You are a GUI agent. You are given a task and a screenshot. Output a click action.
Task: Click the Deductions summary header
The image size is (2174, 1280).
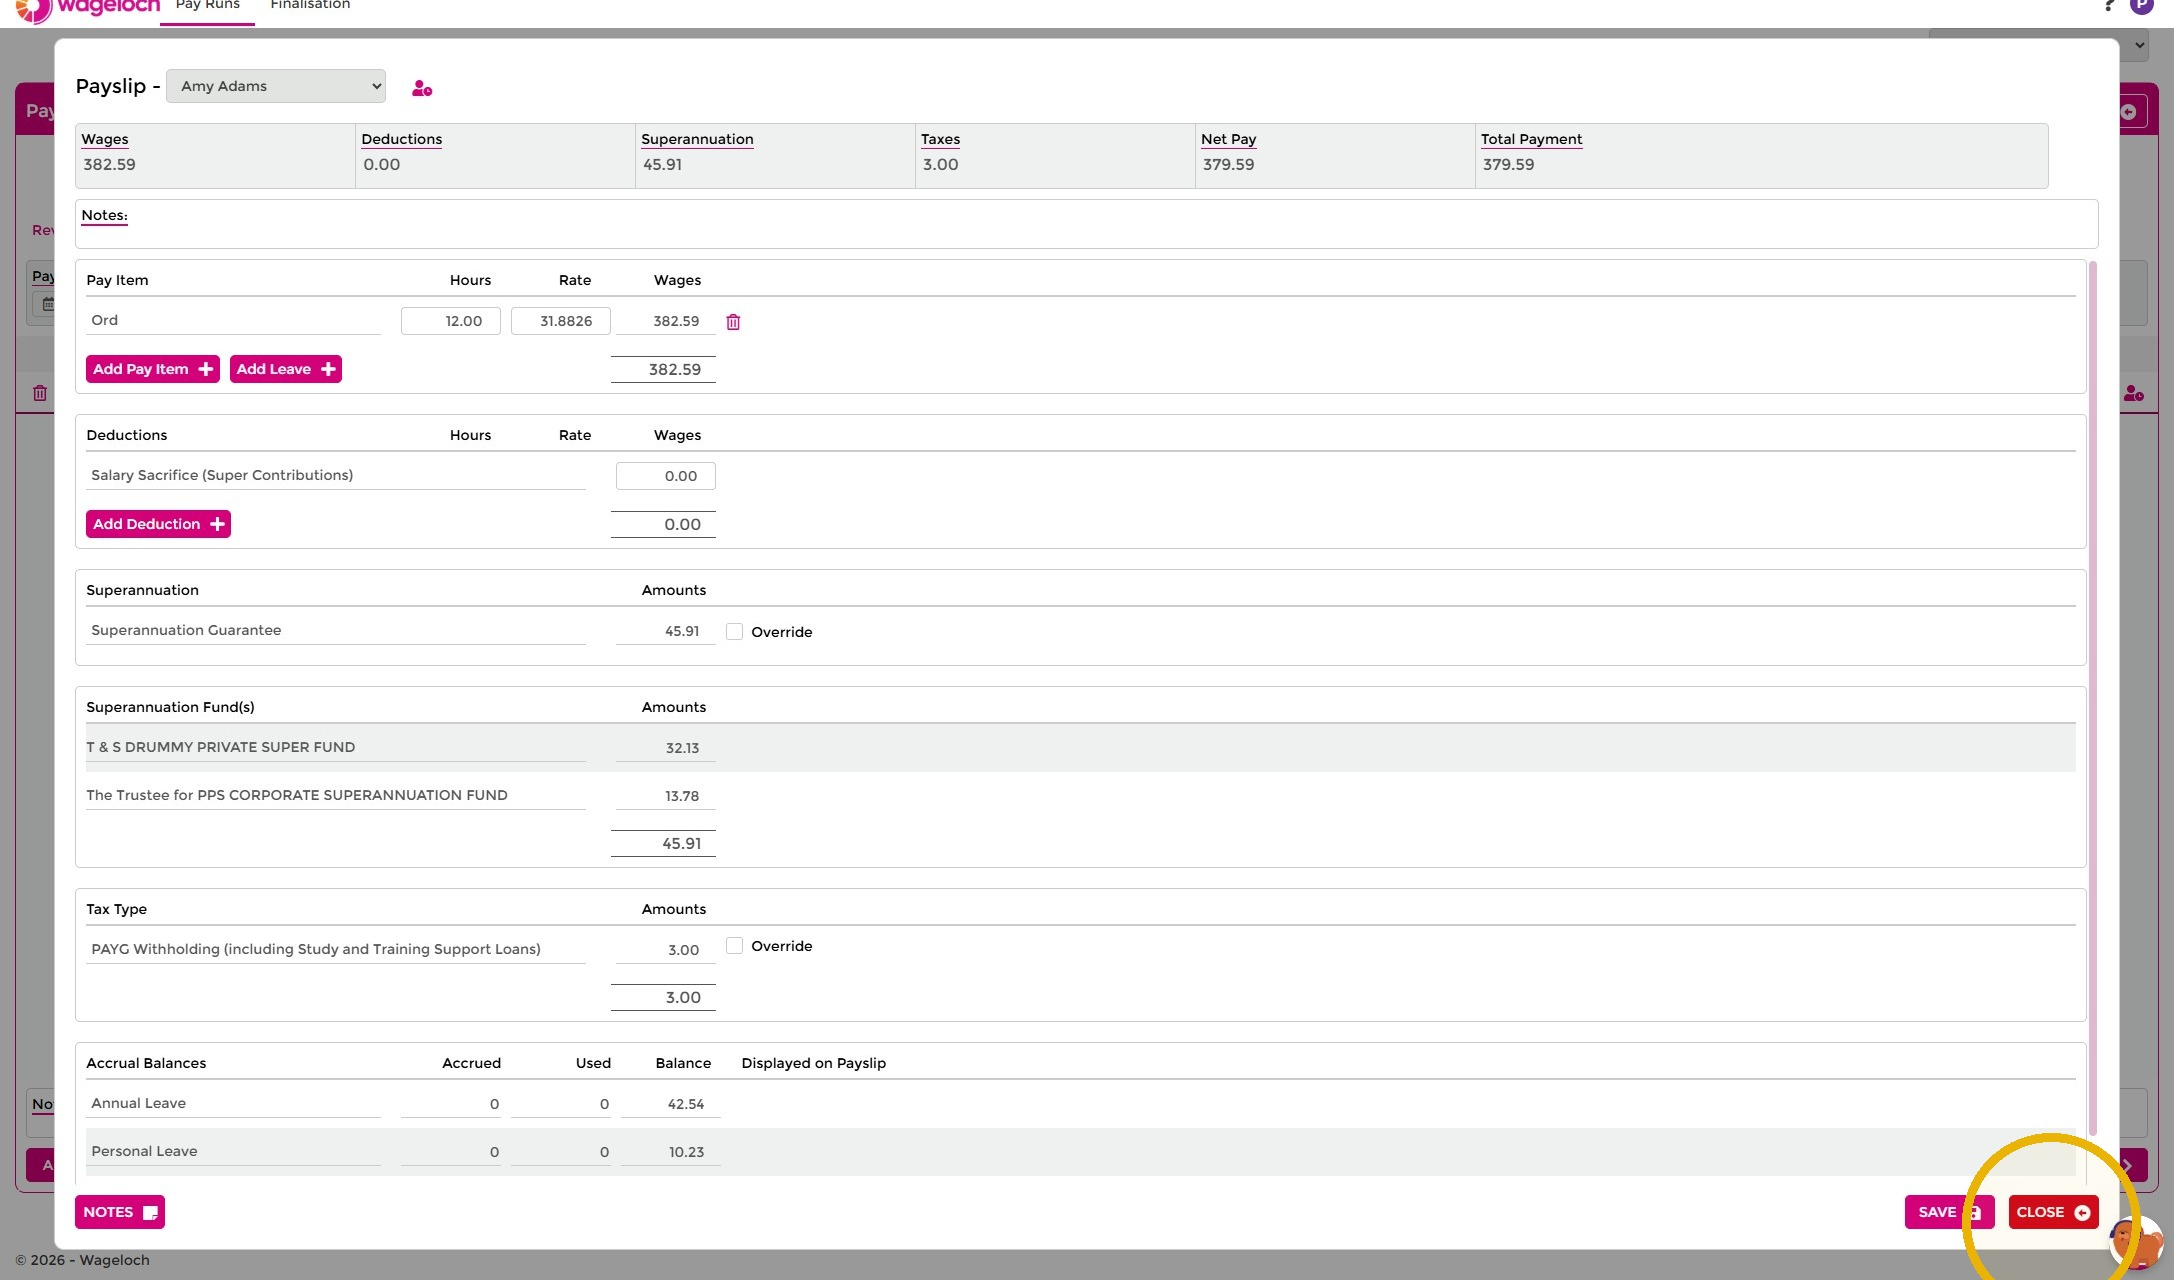click(x=402, y=139)
